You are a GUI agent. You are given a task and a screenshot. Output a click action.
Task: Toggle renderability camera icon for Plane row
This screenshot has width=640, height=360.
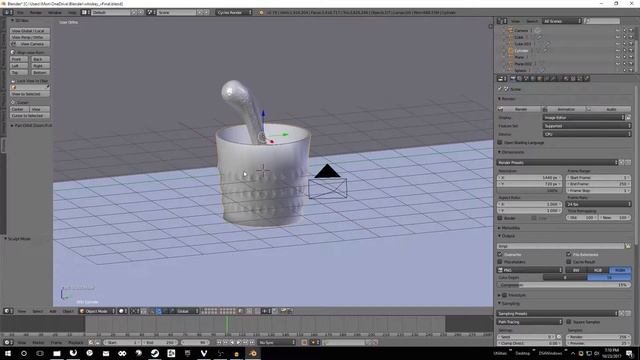tap(631, 58)
